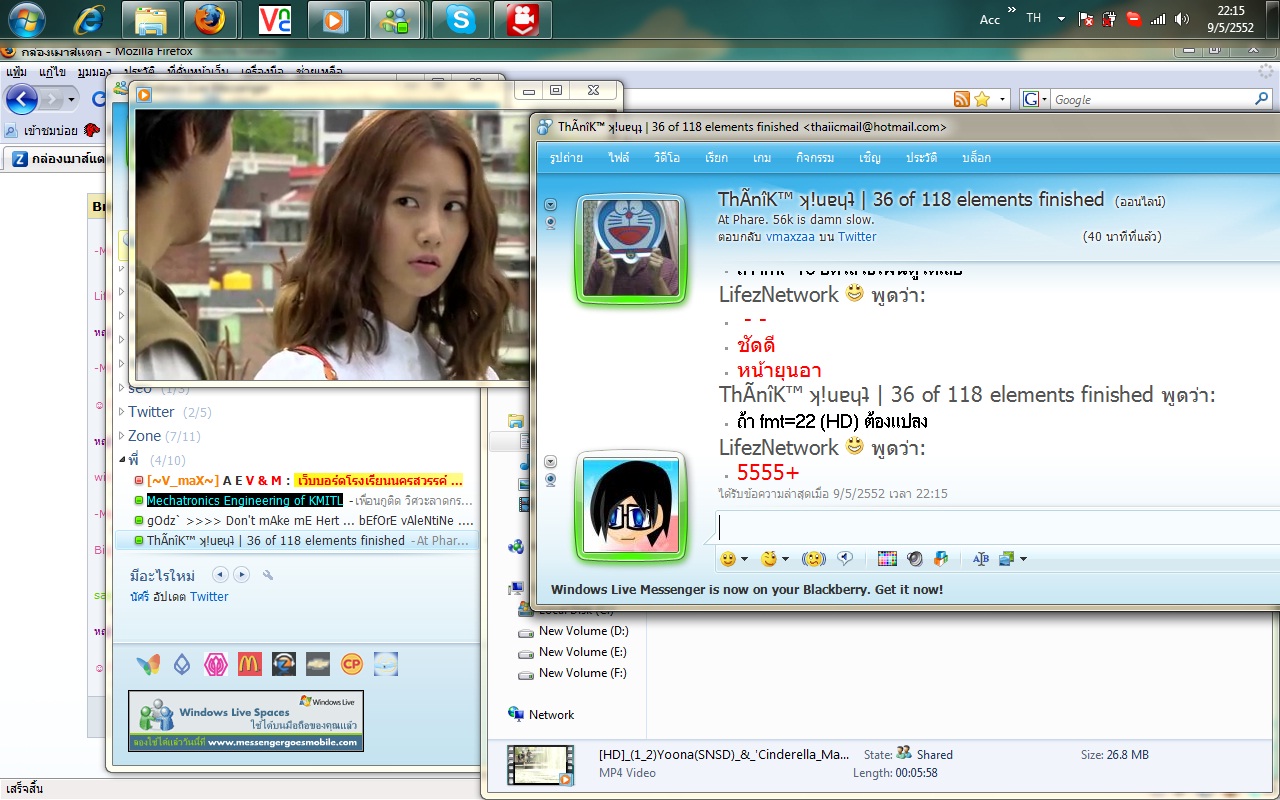Show previous What's New item
Viewport: 1280px width, 800px height.
pyautogui.click(x=219, y=575)
